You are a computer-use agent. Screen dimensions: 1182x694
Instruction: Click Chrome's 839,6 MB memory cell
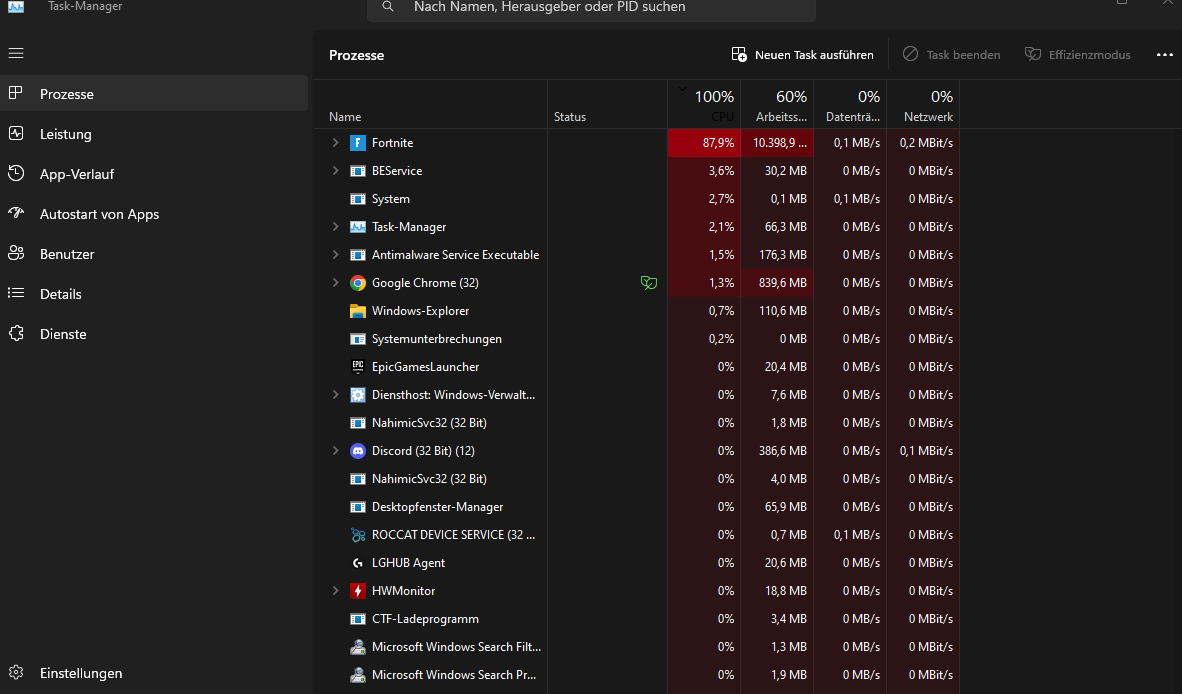777,283
